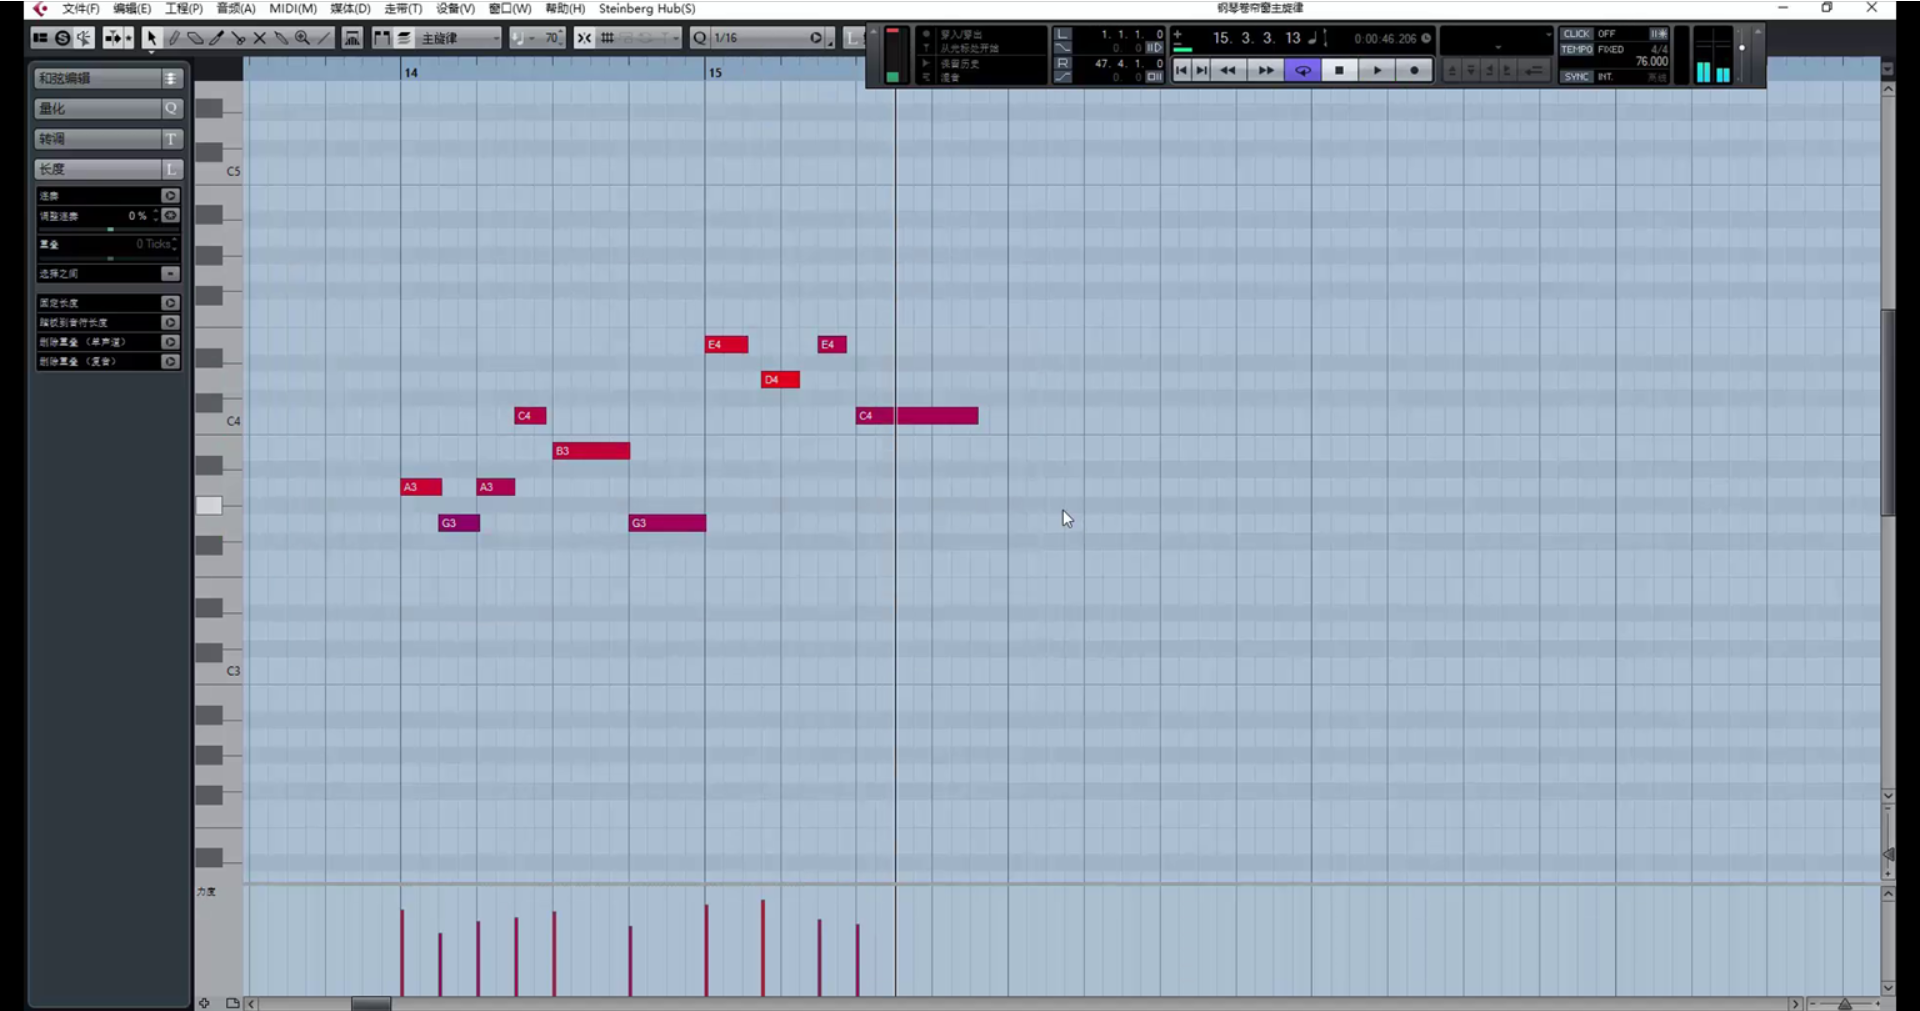
Task: Open the 主旋律 part selection dropdown
Action: (458, 38)
